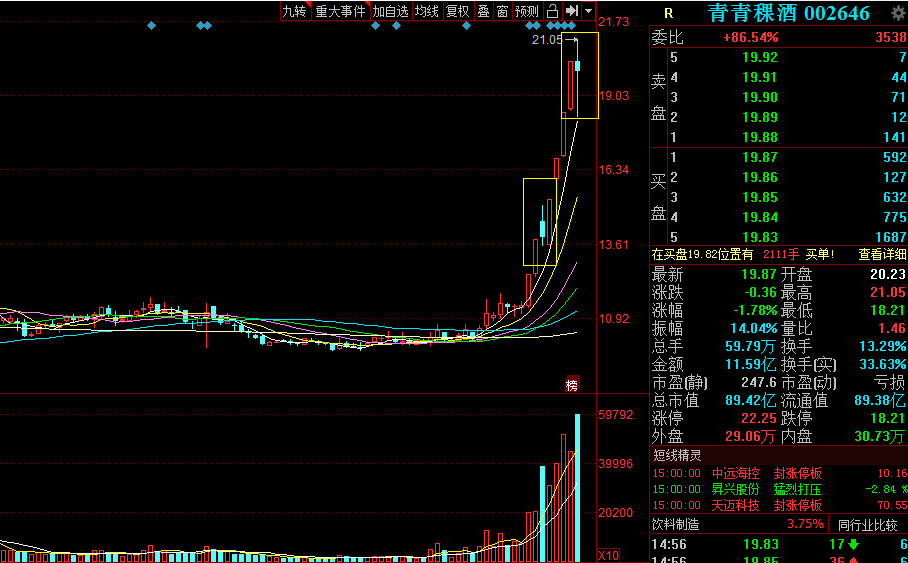Click buy level 1 price 19.87
The height and width of the screenshot is (563, 908).
[760, 157]
